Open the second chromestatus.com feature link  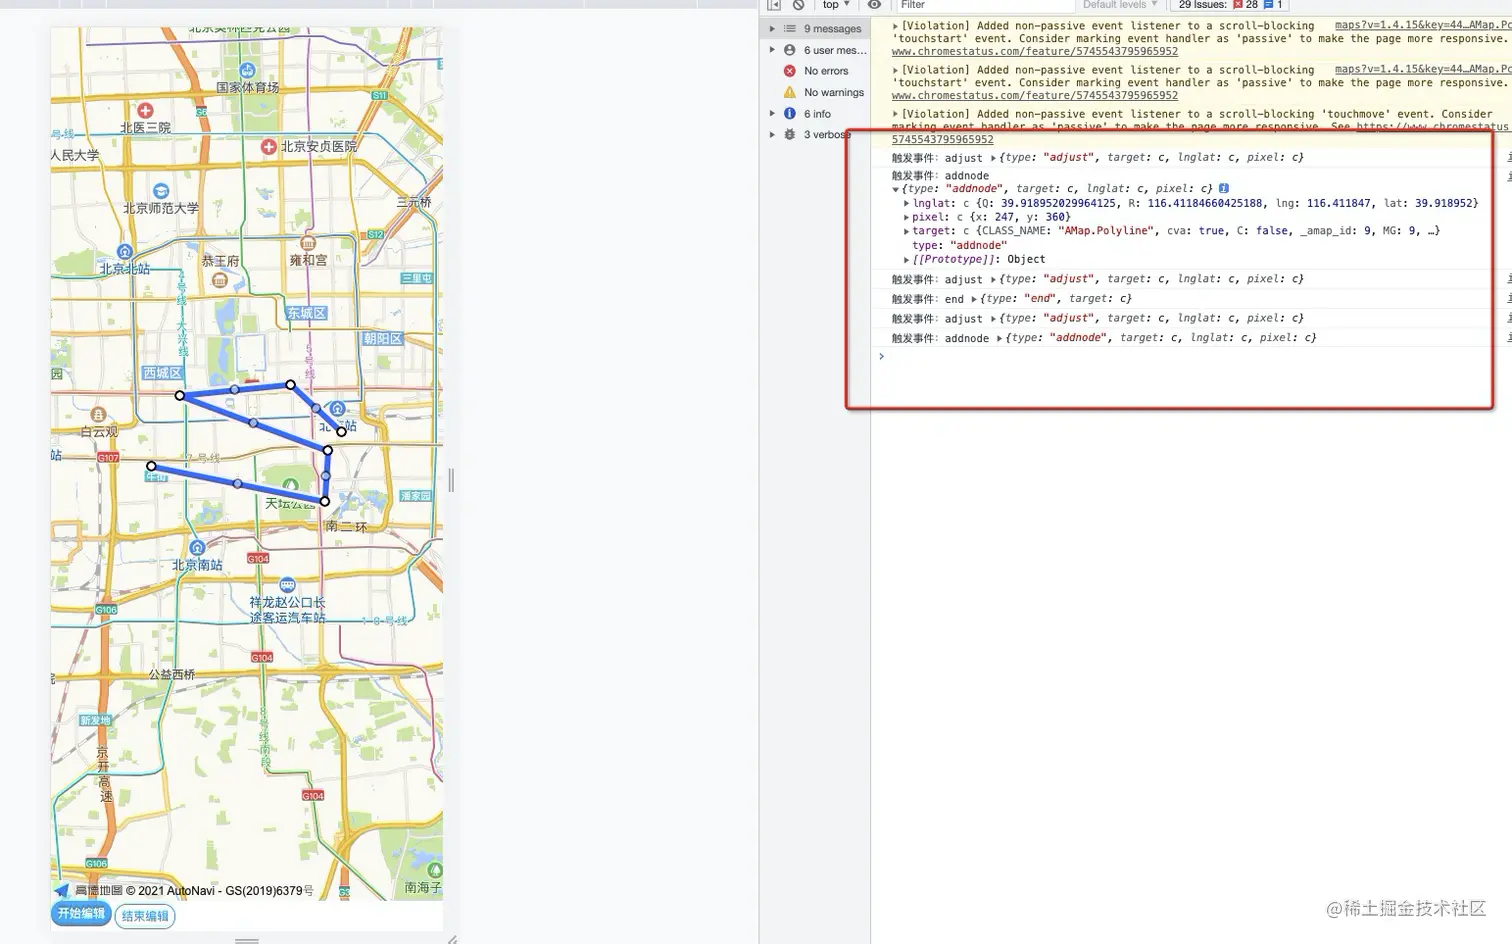(x=1035, y=96)
